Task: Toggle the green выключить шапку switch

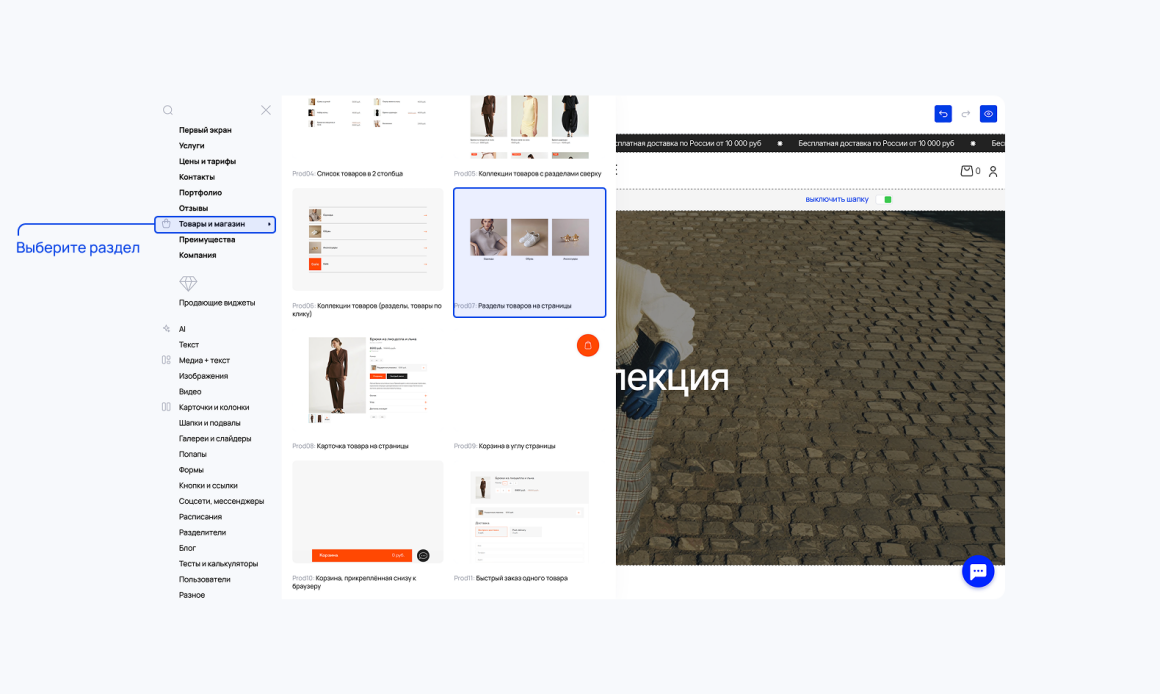Action: [884, 199]
